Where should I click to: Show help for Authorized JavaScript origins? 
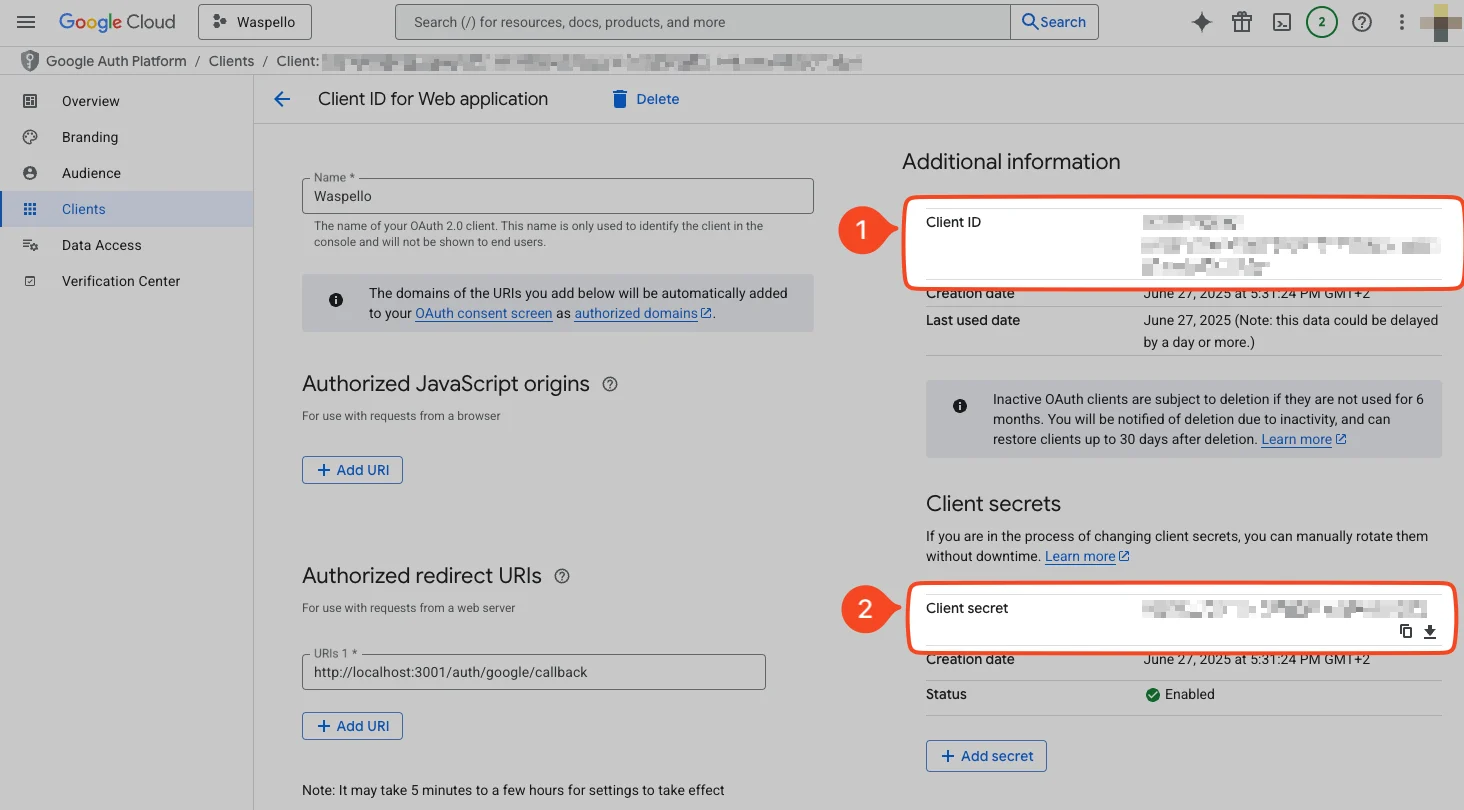coord(610,384)
